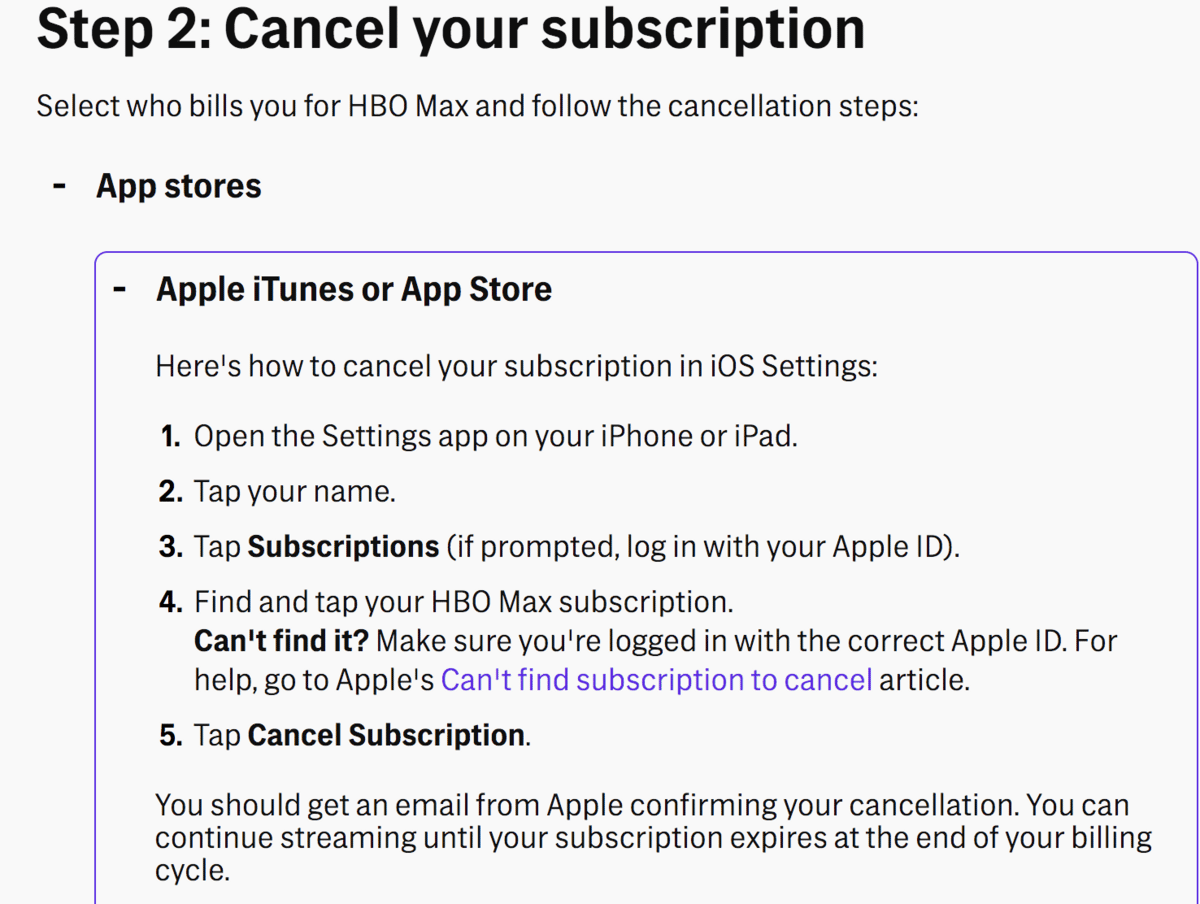Collapse App stores section via minus icon
The height and width of the screenshot is (904, 1200).
(60, 186)
